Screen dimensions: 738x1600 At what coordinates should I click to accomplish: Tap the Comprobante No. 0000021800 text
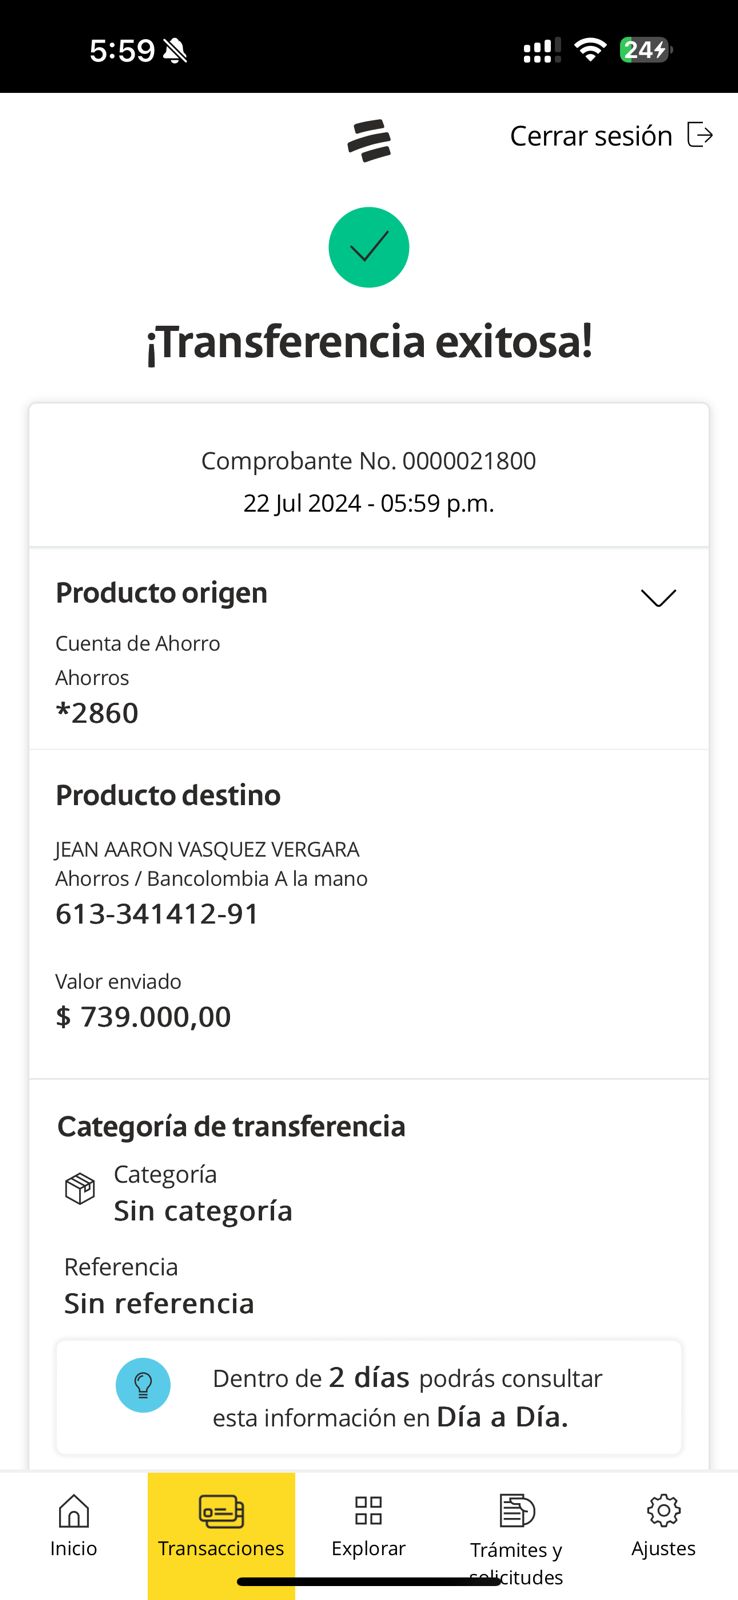[368, 461]
